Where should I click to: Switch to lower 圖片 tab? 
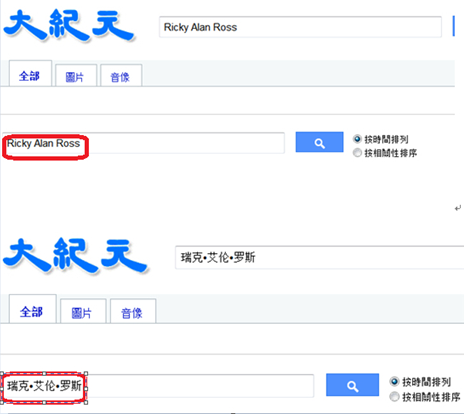pyautogui.click(x=83, y=311)
